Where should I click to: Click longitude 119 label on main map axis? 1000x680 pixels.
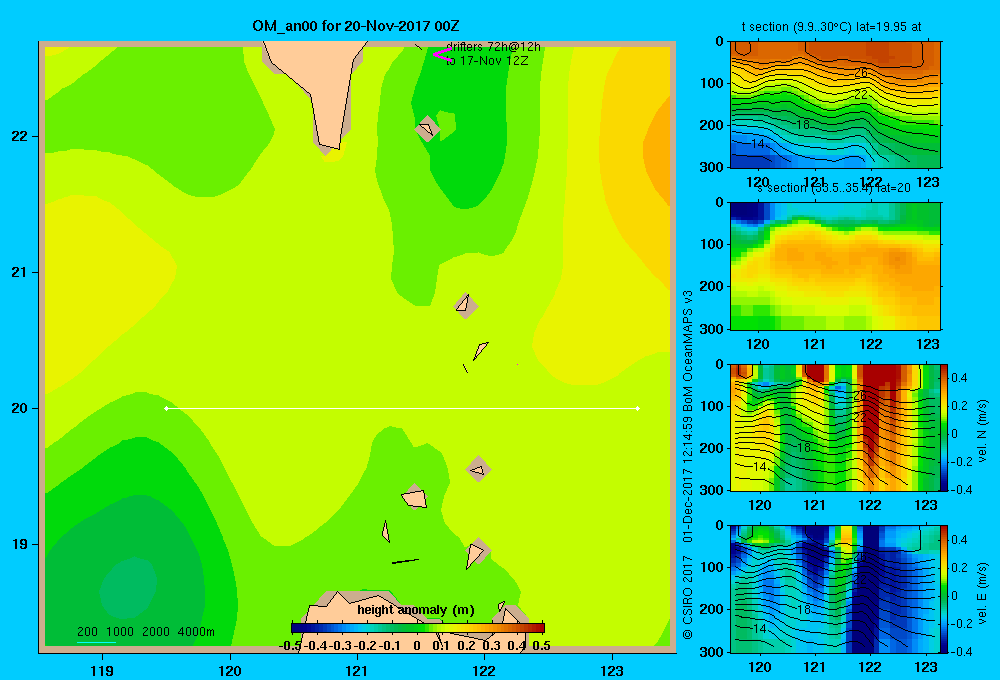point(102,670)
